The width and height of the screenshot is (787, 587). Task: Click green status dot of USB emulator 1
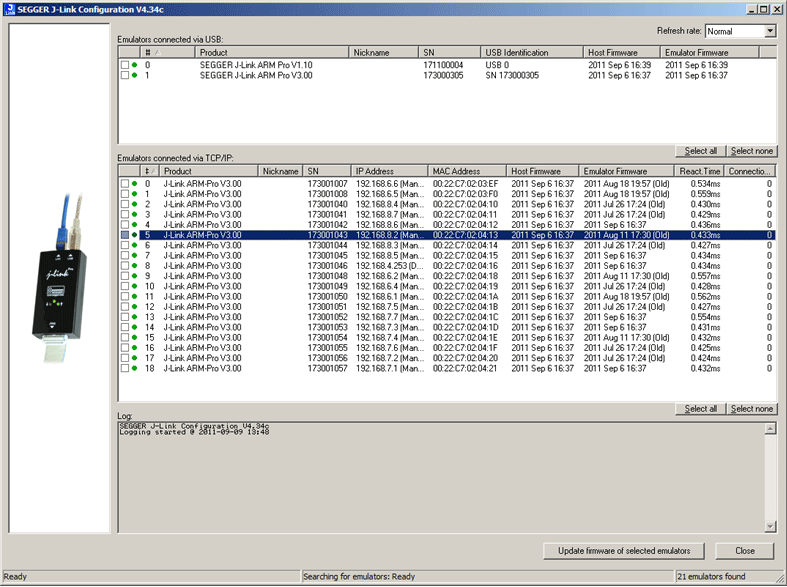pyautogui.click(x=135, y=75)
